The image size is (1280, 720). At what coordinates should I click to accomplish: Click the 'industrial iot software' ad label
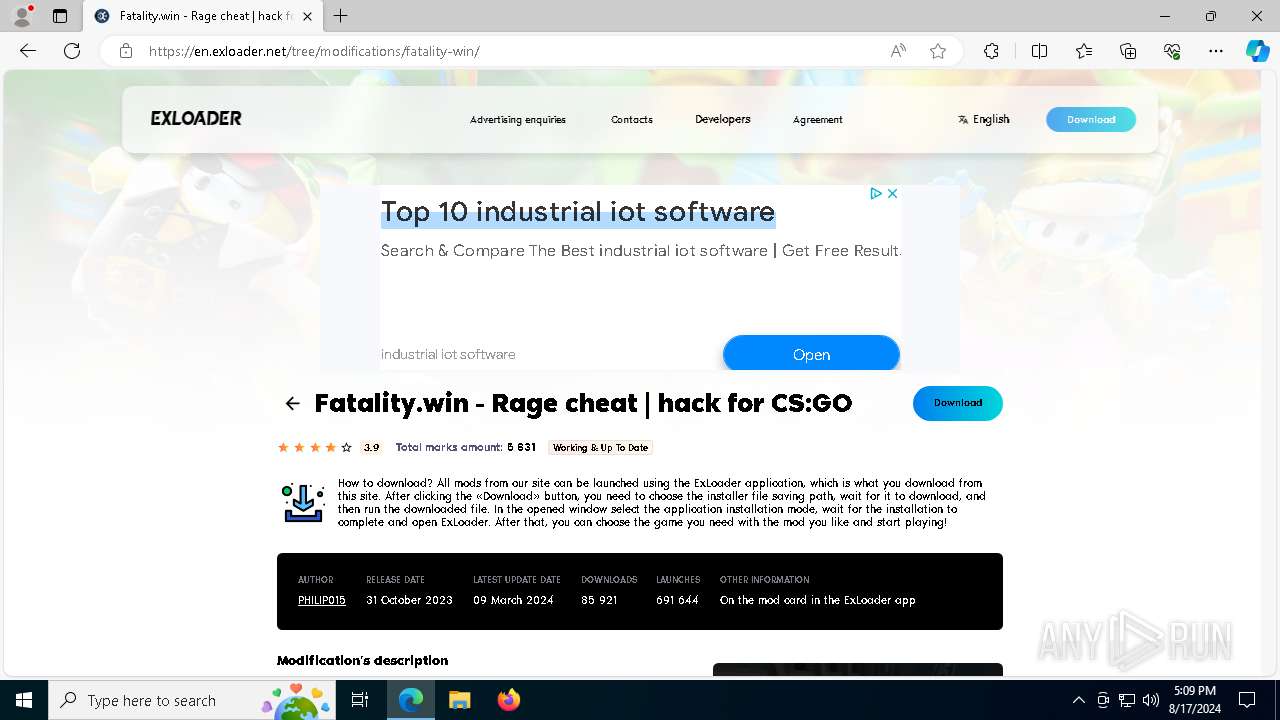(x=448, y=354)
